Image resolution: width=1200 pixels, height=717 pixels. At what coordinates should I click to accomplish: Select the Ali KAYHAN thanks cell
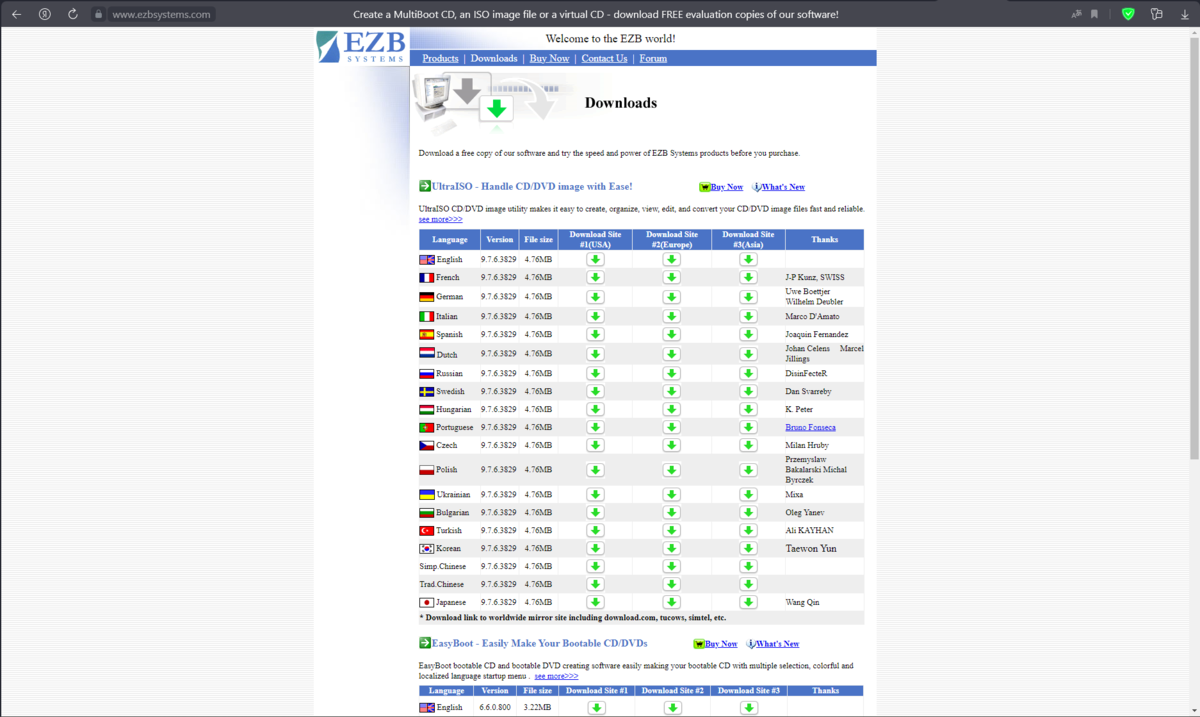(x=824, y=530)
